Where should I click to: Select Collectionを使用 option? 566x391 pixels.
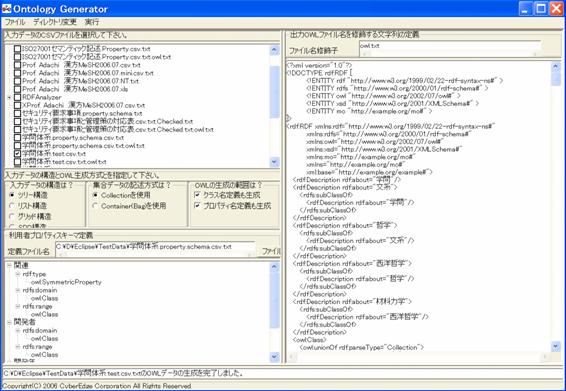(x=95, y=195)
